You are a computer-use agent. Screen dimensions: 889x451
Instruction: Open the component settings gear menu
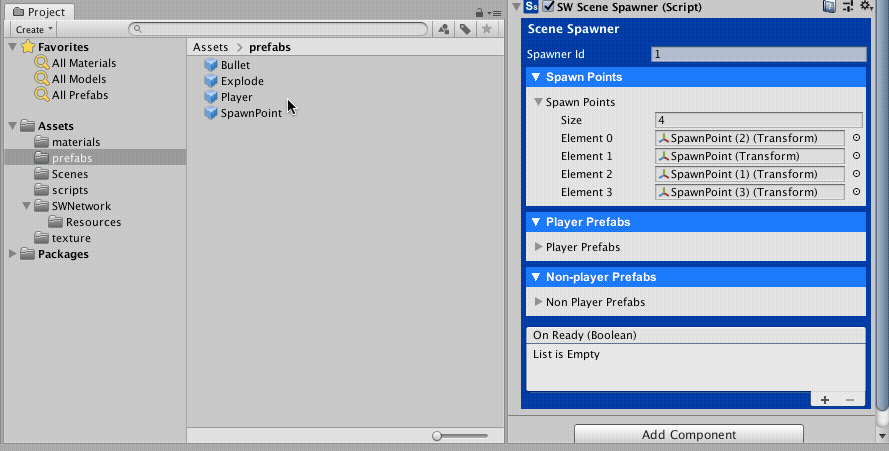coord(866,7)
